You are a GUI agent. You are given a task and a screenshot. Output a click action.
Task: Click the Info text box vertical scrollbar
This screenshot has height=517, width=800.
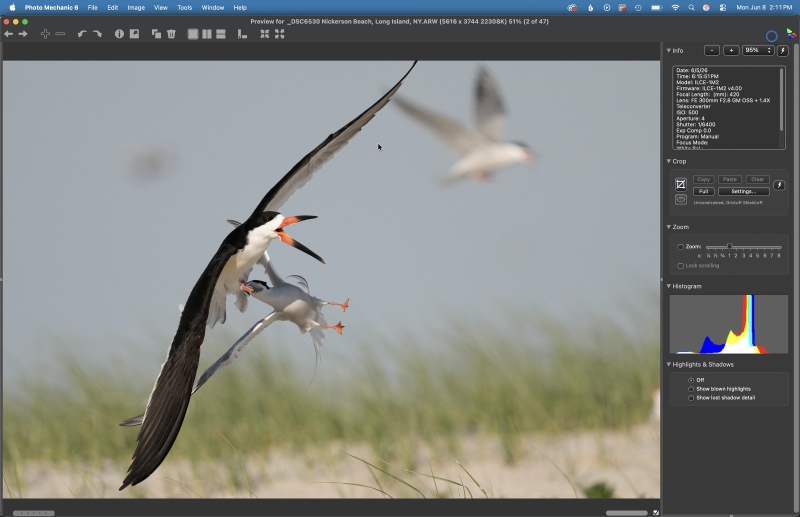coord(781,101)
